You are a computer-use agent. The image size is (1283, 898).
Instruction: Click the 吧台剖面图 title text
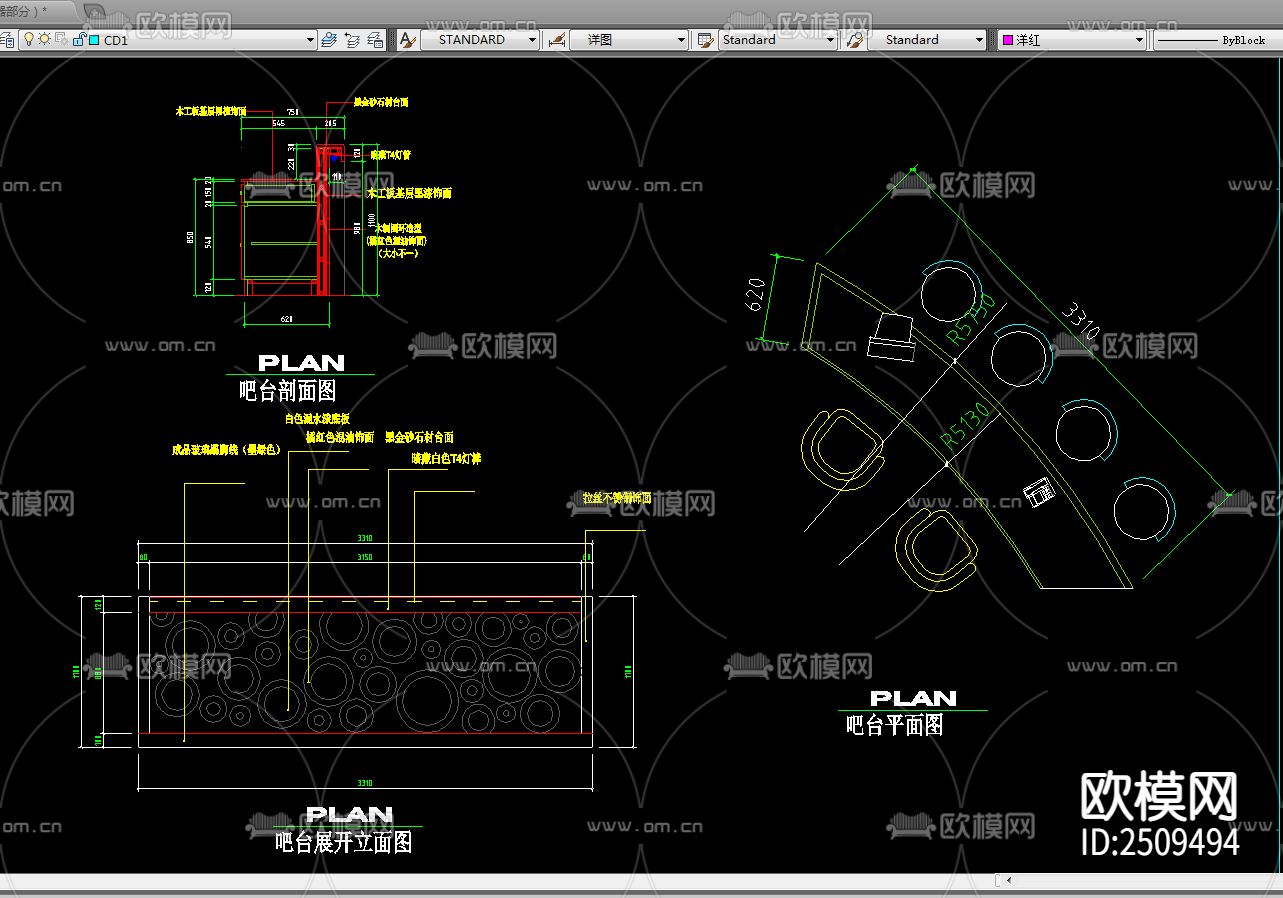(x=287, y=390)
